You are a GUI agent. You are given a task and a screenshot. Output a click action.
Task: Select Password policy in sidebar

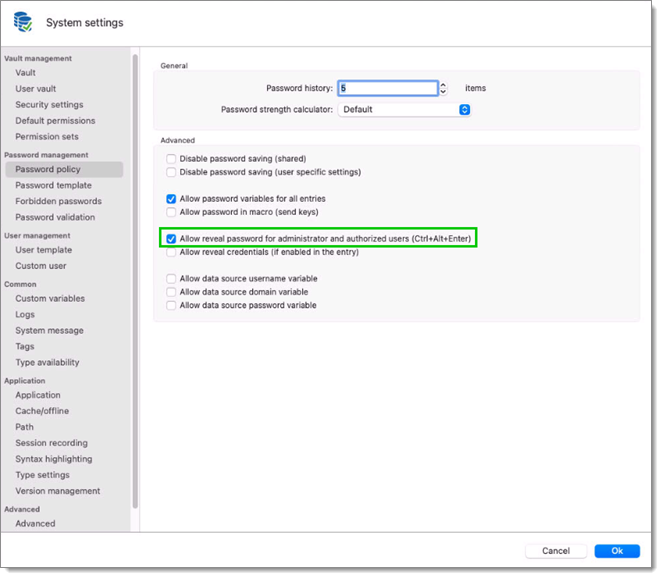64,169
